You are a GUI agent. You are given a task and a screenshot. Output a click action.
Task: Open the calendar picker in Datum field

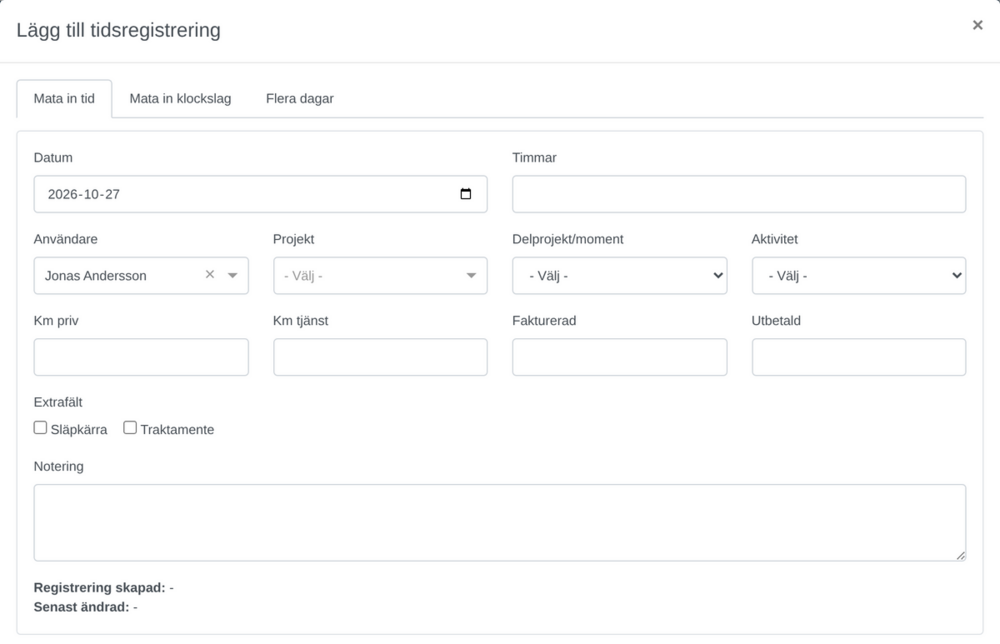tap(466, 194)
